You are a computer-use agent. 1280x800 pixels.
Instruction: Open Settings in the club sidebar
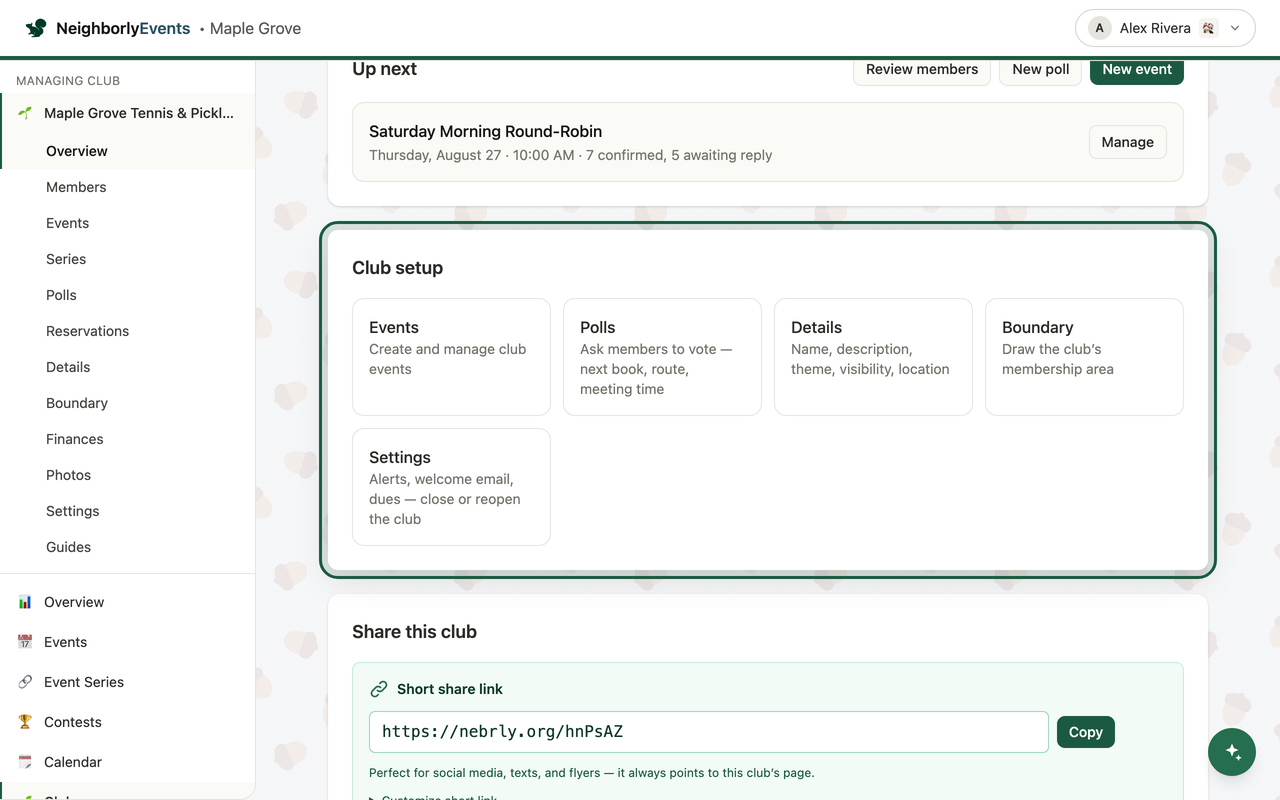(128, 511)
